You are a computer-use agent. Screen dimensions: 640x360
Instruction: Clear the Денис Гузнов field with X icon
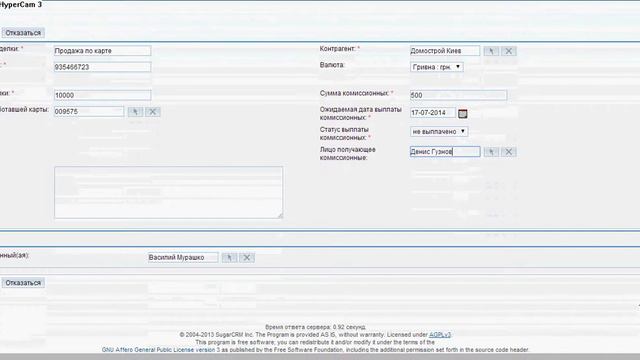pyautogui.click(x=509, y=152)
